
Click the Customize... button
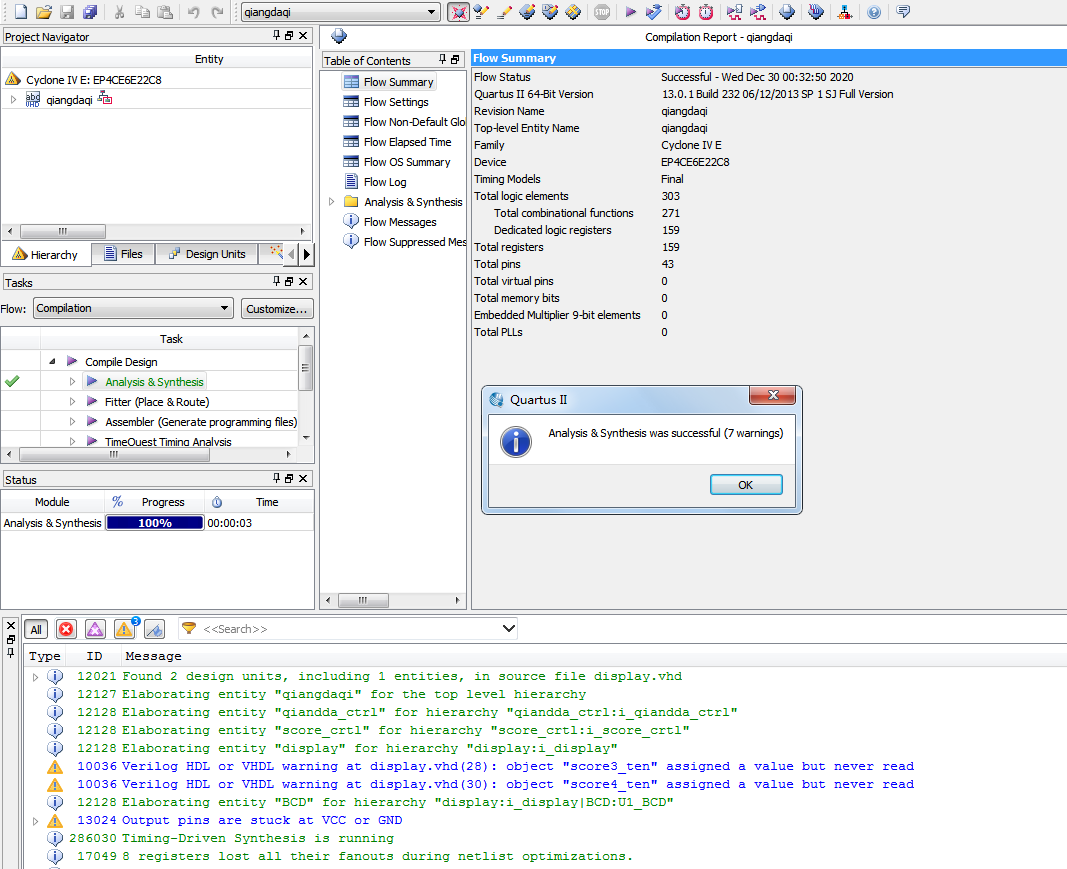tap(277, 309)
